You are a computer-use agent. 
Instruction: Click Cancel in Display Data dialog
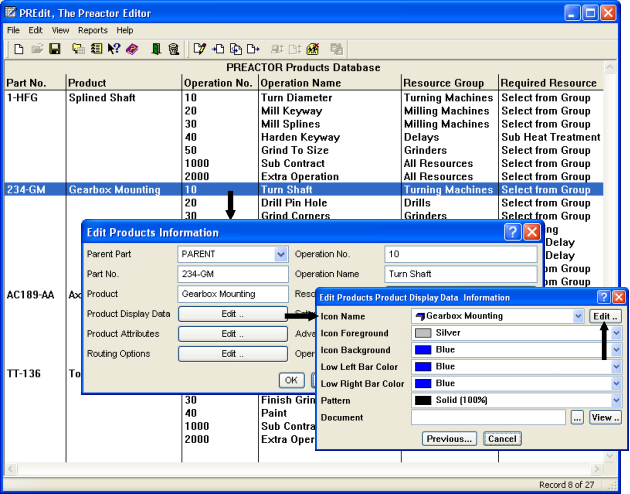tap(502, 439)
